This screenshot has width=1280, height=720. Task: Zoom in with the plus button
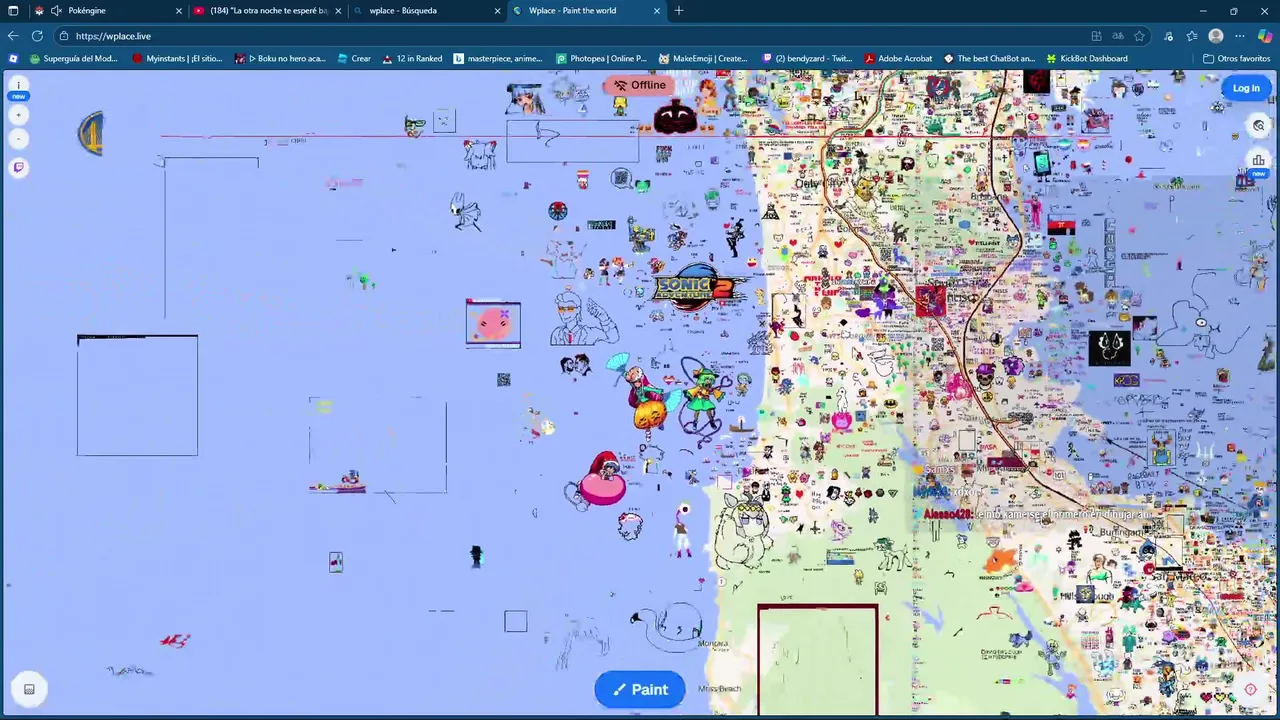coord(18,115)
